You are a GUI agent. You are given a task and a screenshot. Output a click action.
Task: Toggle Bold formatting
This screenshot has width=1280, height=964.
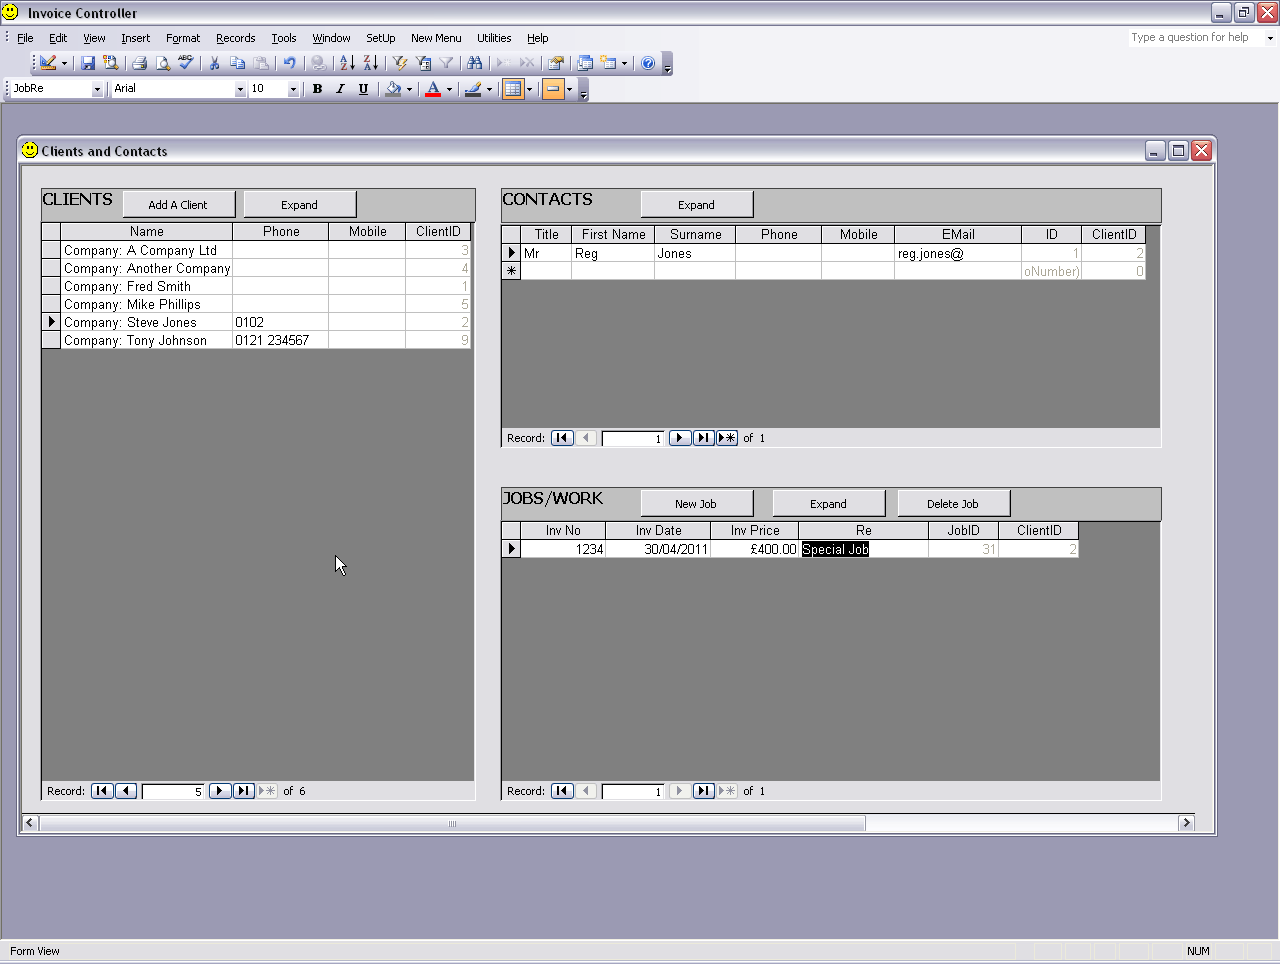[317, 89]
